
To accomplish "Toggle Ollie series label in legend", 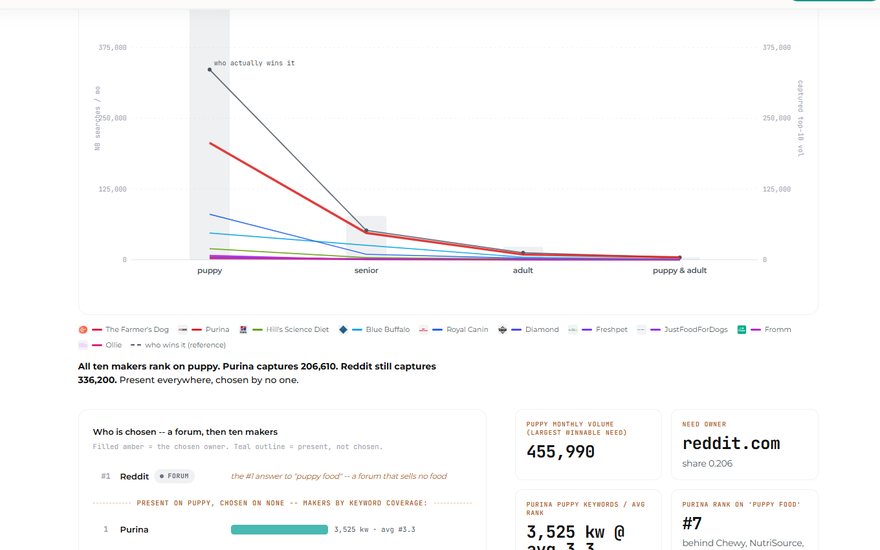I will [113, 345].
